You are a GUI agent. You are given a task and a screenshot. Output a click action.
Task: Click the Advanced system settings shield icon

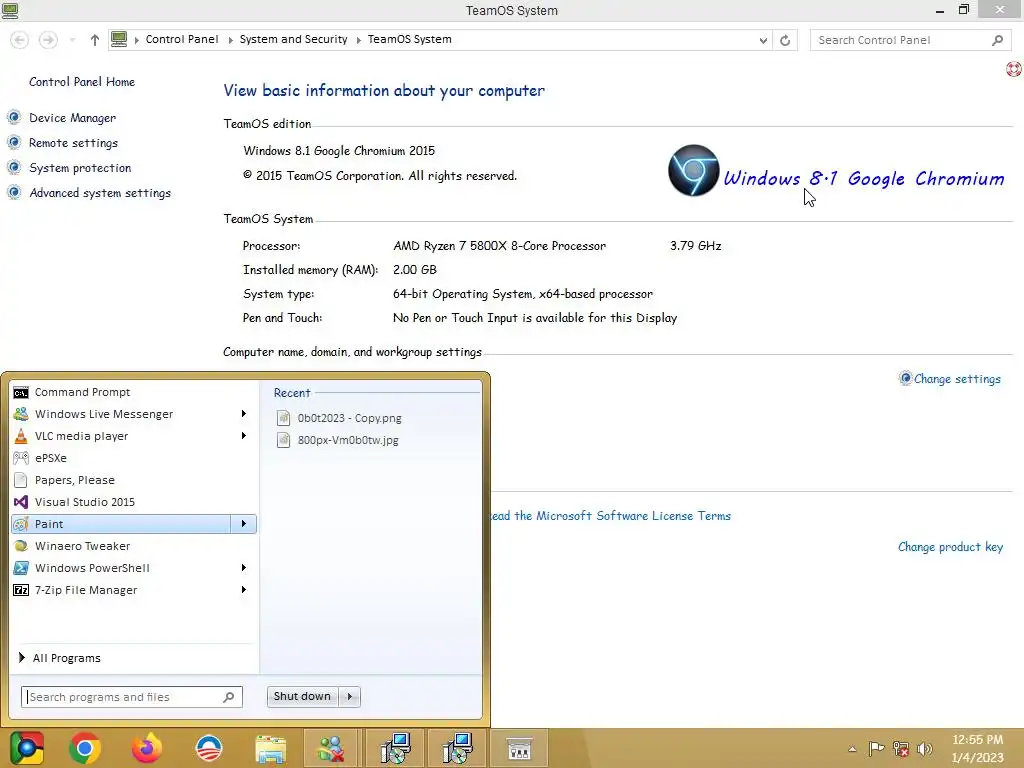pos(14,192)
